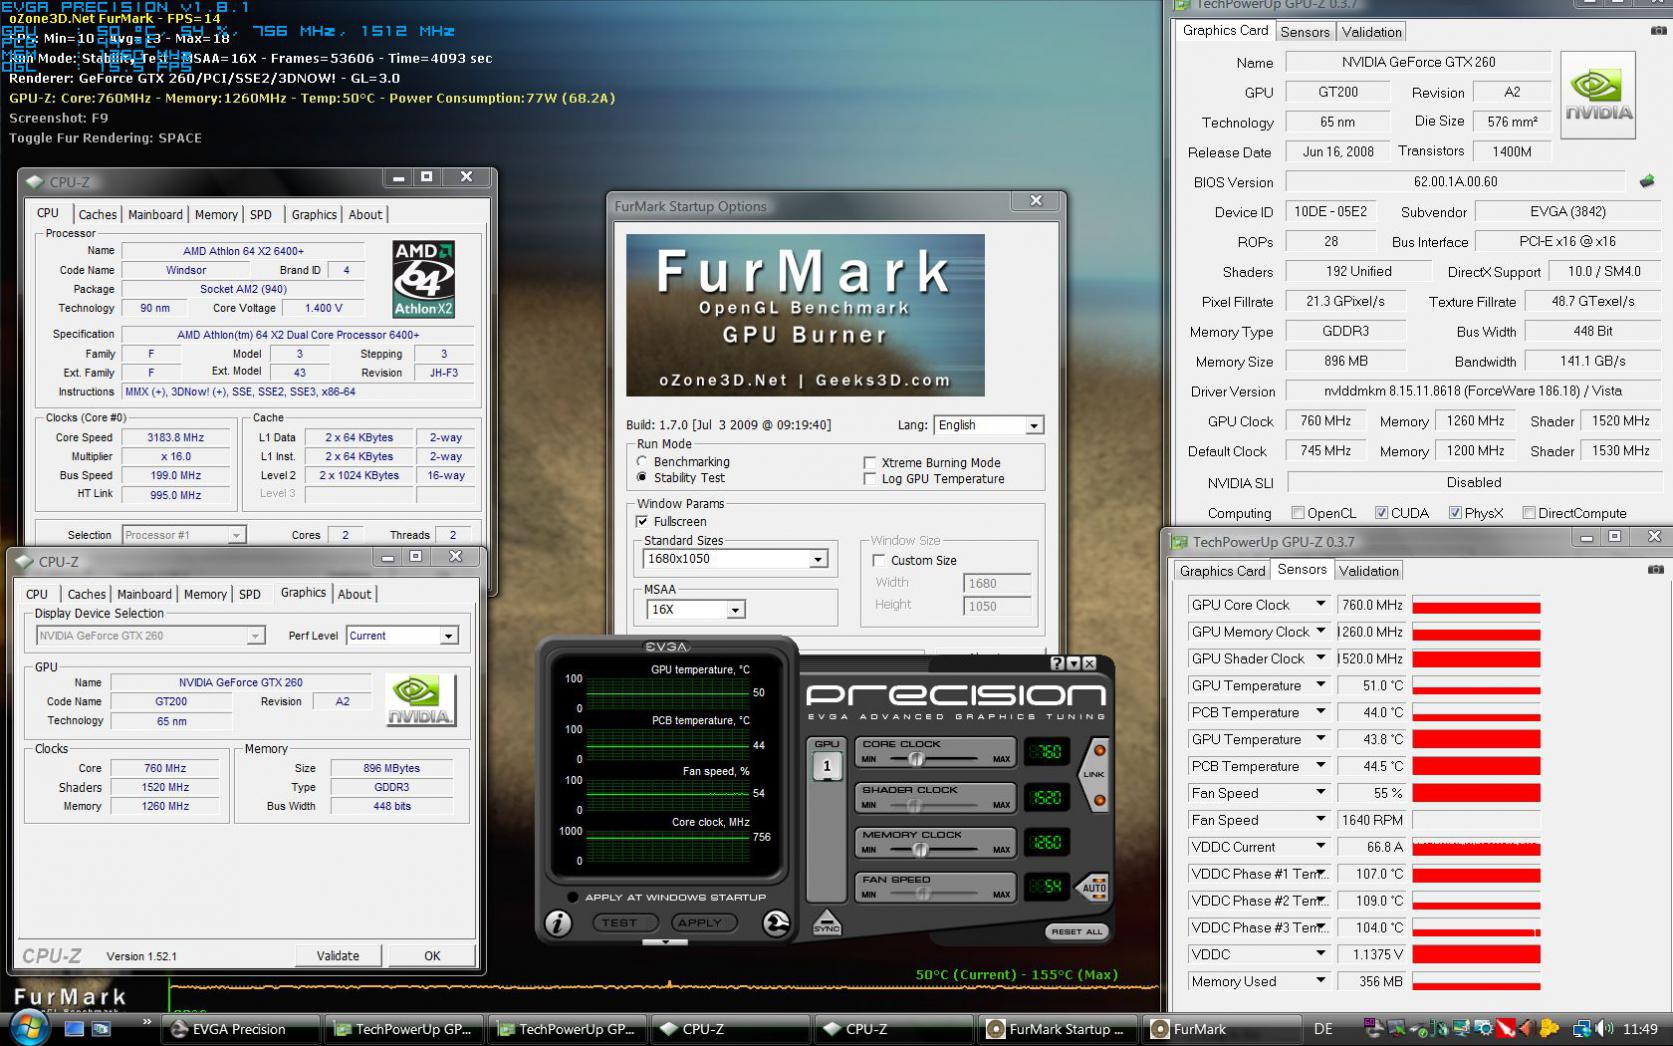Click the Show Desktop quick launch icon
The width and height of the screenshot is (1673, 1046).
[75, 1028]
